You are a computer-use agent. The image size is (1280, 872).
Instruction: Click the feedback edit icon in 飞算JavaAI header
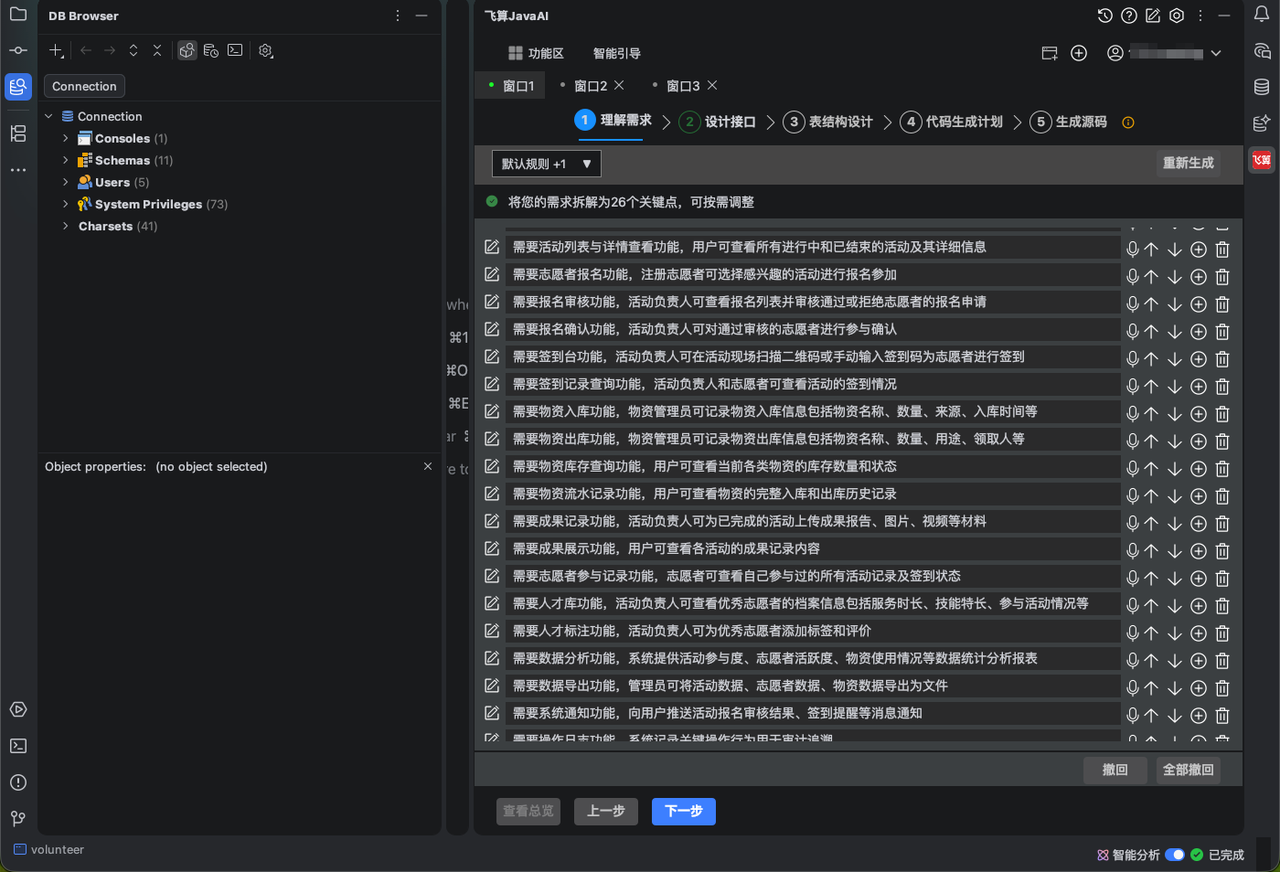[1153, 16]
